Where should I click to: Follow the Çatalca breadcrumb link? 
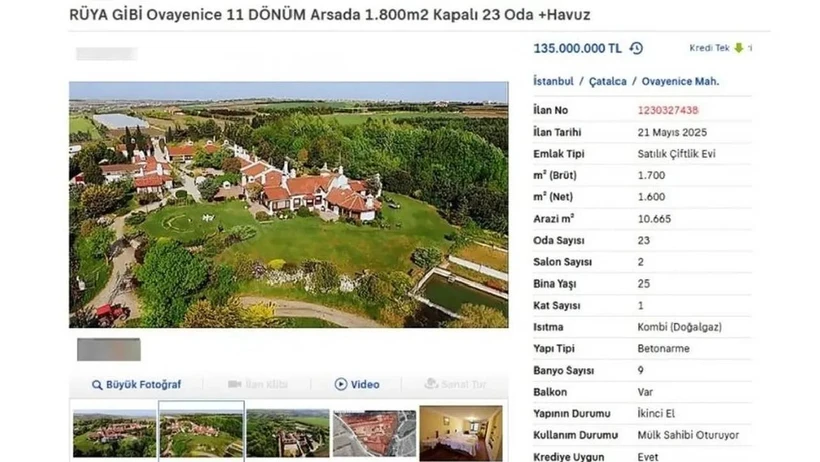click(608, 82)
